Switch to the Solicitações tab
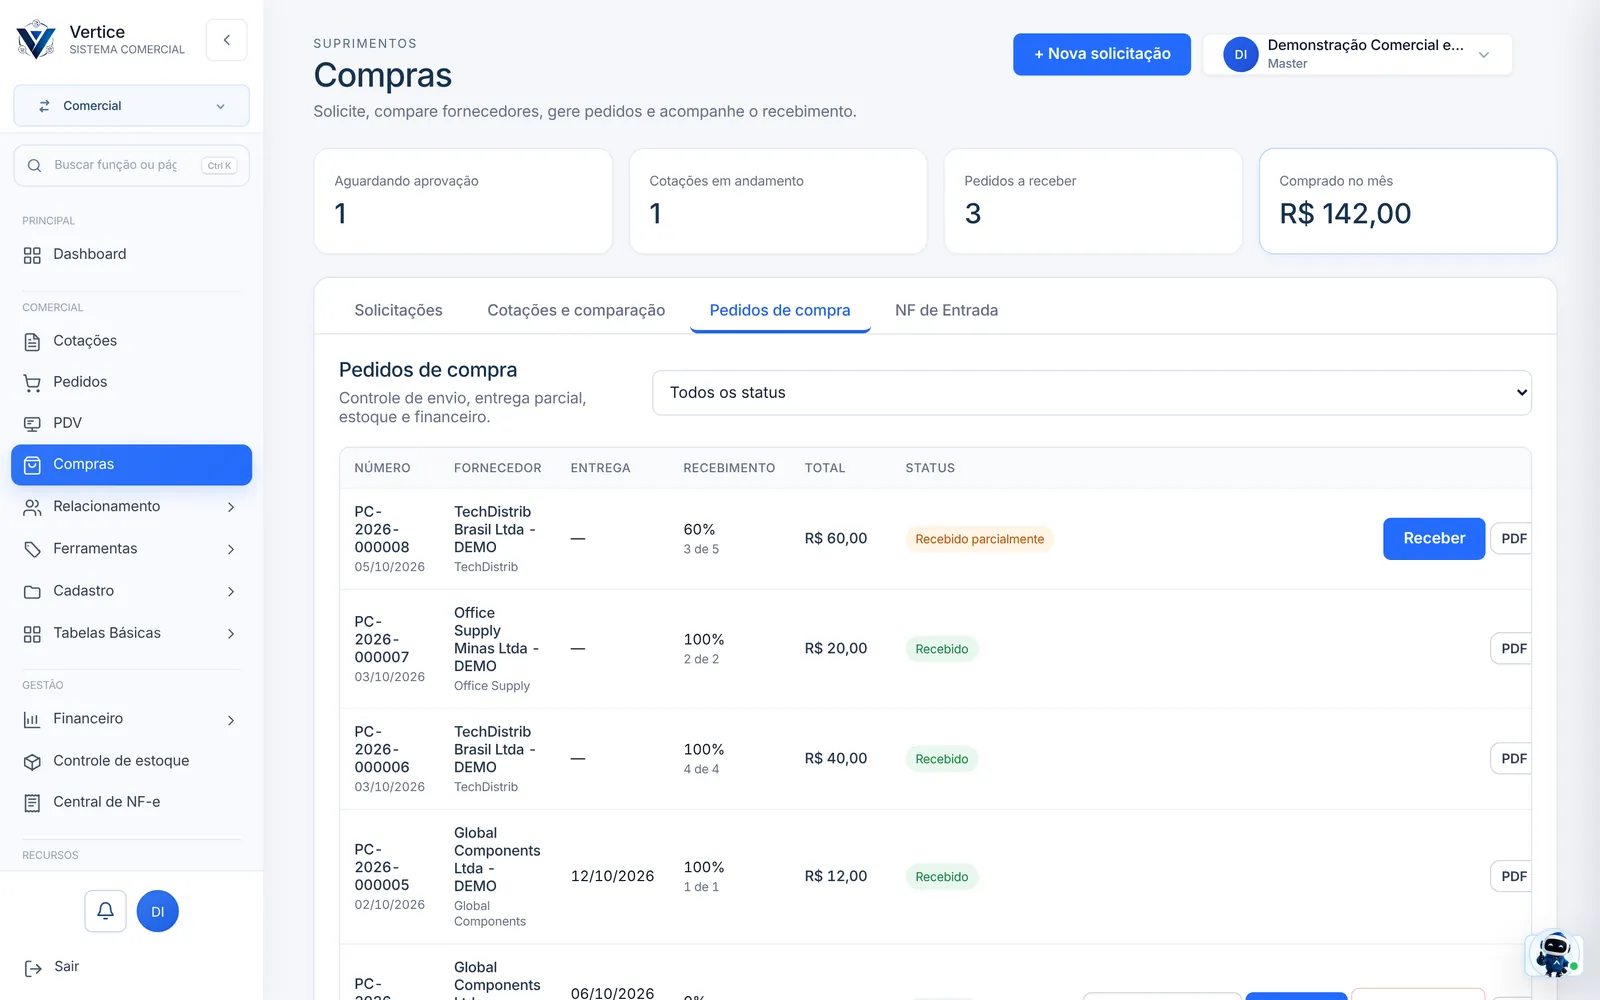Image resolution: width=1600 pixels, height=1000 pixels. (398, 310)
